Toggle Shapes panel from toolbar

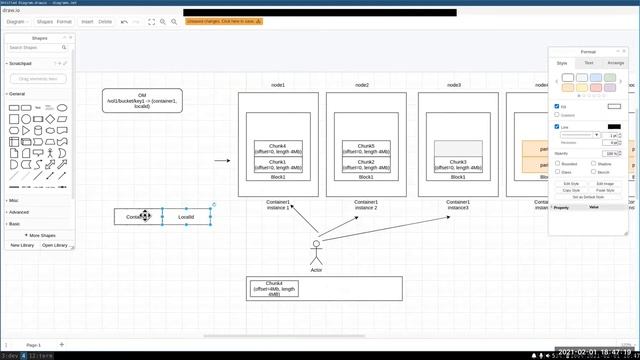[x=44, y=22]
